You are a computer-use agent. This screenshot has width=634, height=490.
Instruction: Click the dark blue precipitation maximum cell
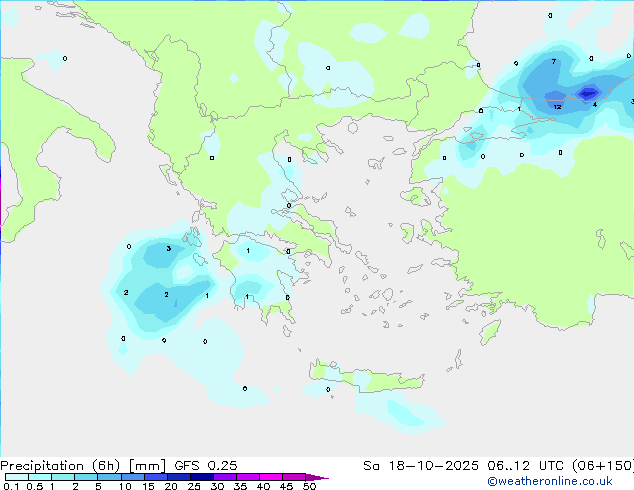(588, 94)
